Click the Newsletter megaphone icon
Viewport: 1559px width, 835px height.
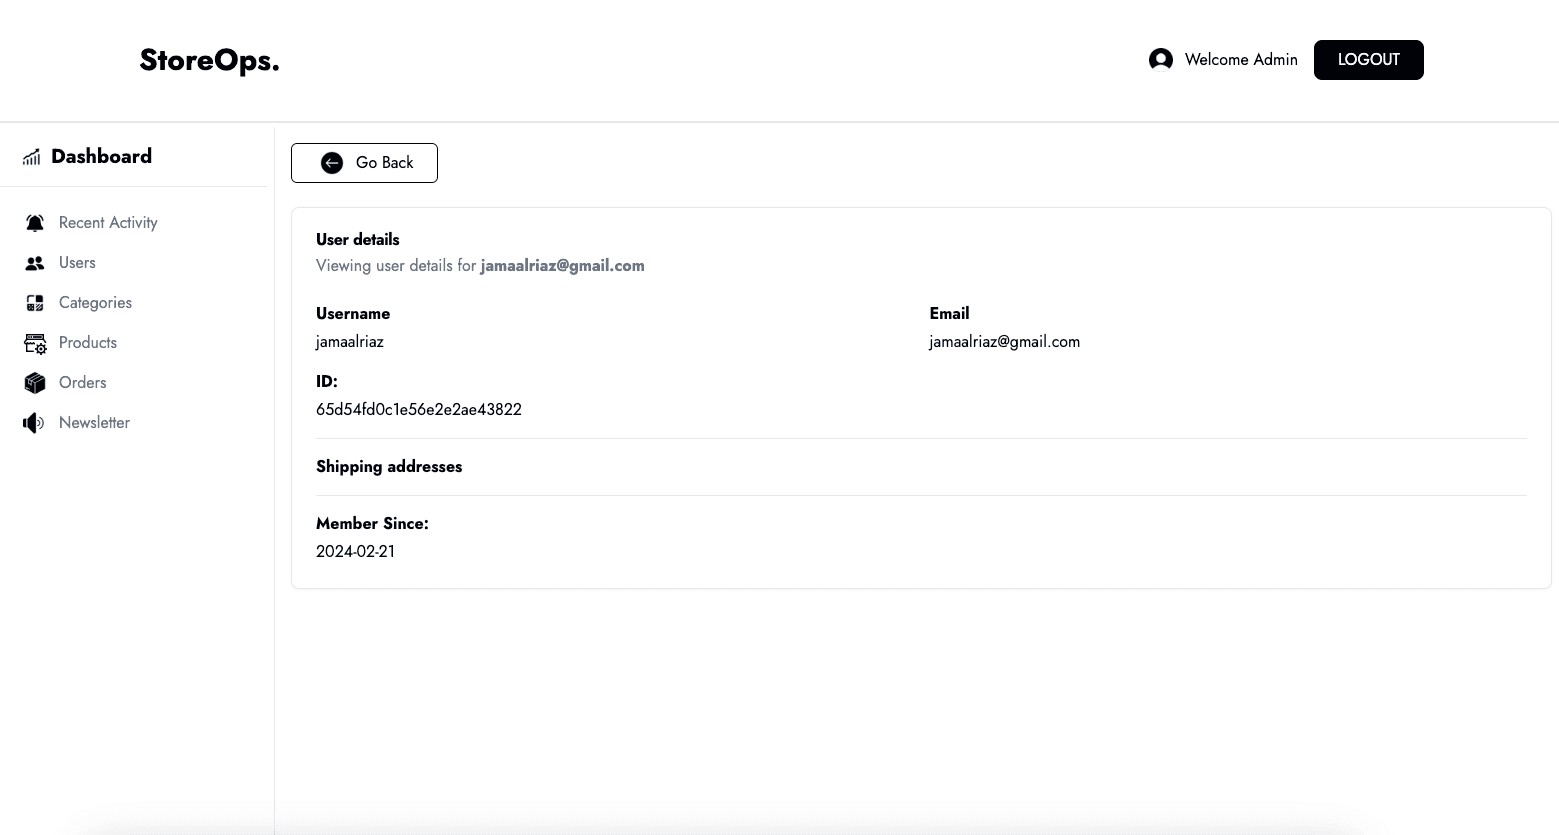click(x=34, y=423)
